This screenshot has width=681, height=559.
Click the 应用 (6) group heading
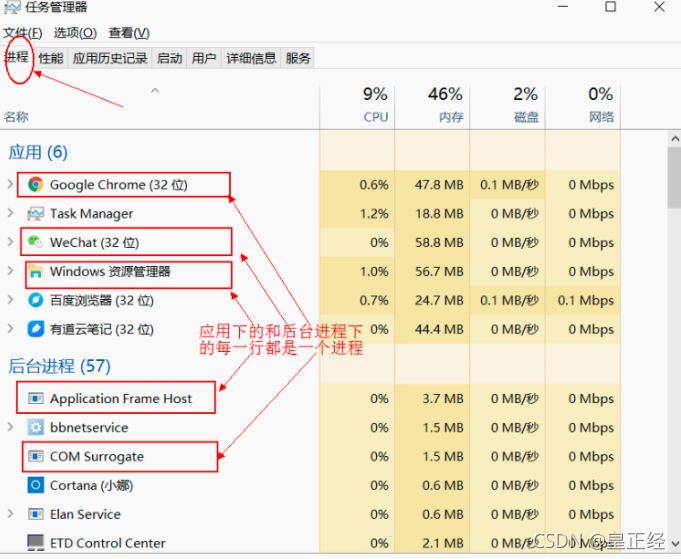tap(38, 152)
